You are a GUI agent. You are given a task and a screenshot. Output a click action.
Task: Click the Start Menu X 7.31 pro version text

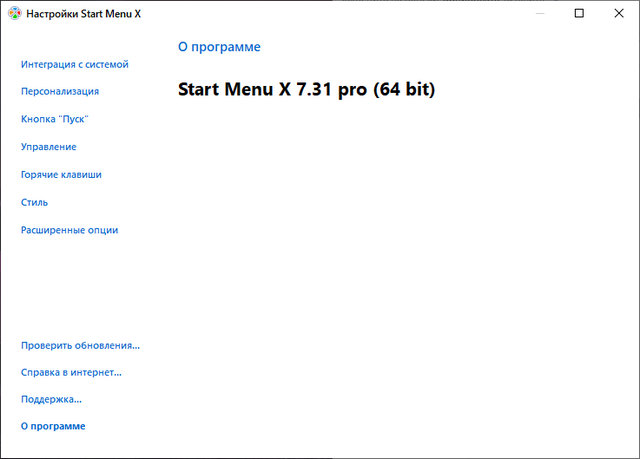tap(307, 89)
